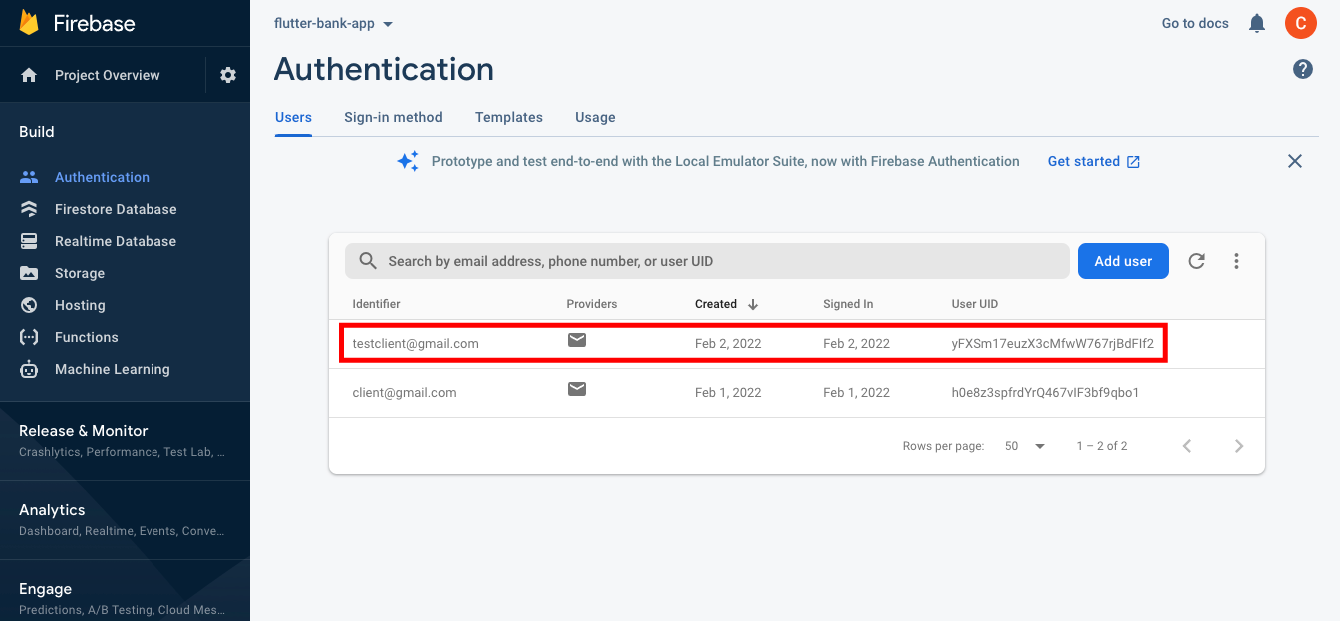Open Storage in sidebar
Viewport: 1340px width, 621px height.
click(80, 273)
